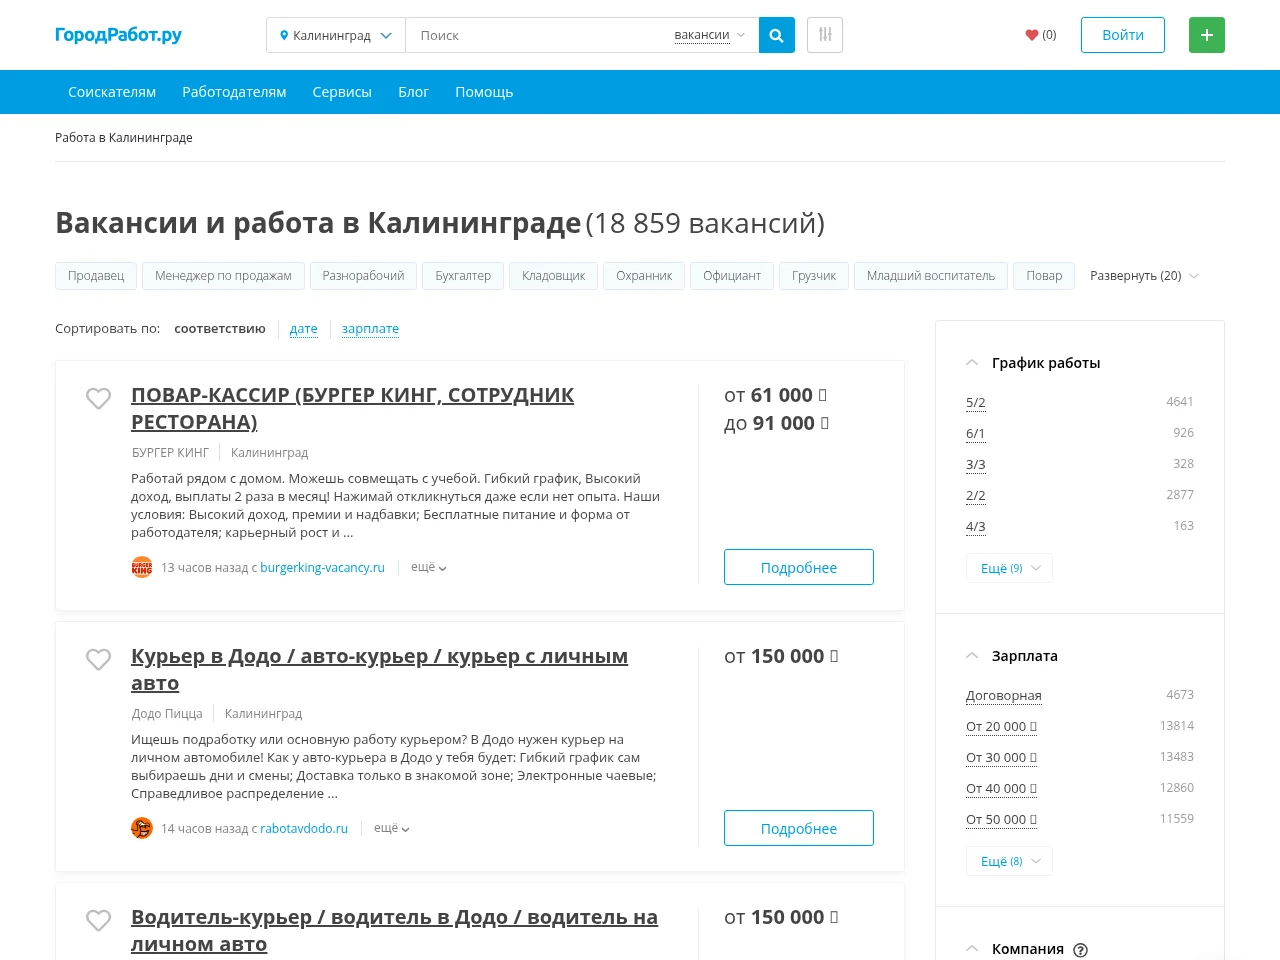Show more schedules with Ещё (9)

pos(1009,568)
